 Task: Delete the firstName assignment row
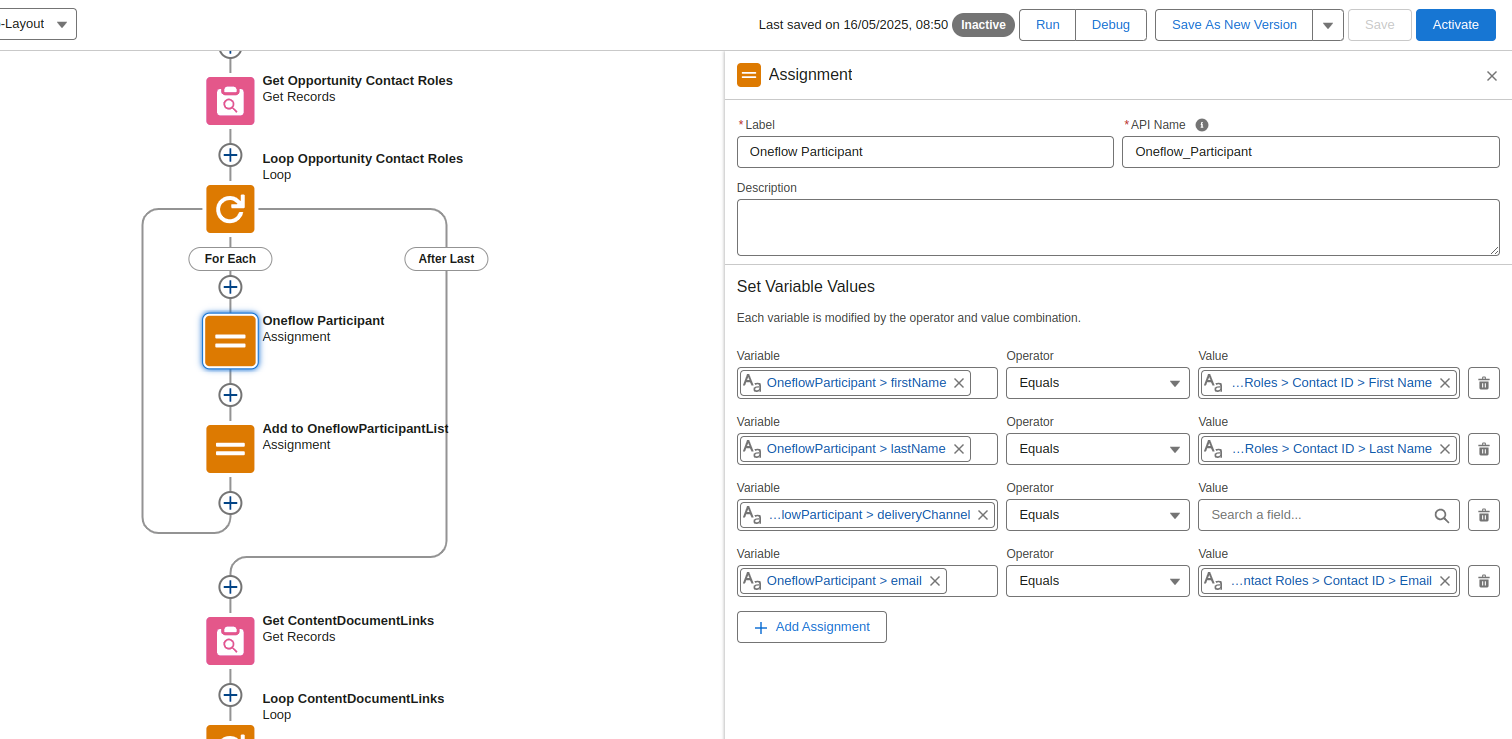(1483, 383)
